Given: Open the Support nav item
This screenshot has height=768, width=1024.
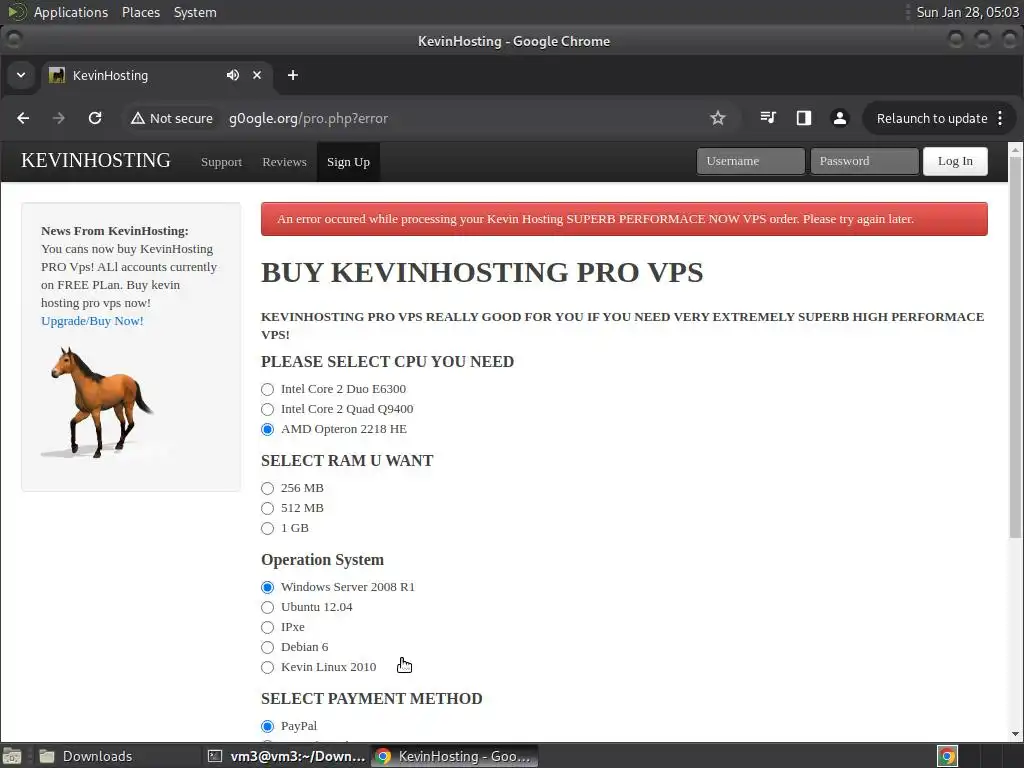Looking at the screenshot, I should pos(221,162).
